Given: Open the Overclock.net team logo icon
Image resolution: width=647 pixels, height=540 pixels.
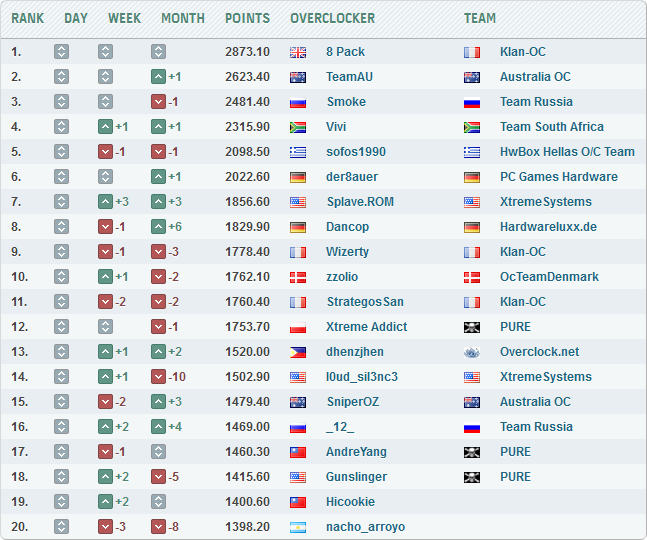Looking at the screenshot, I should tap(472, 352).
